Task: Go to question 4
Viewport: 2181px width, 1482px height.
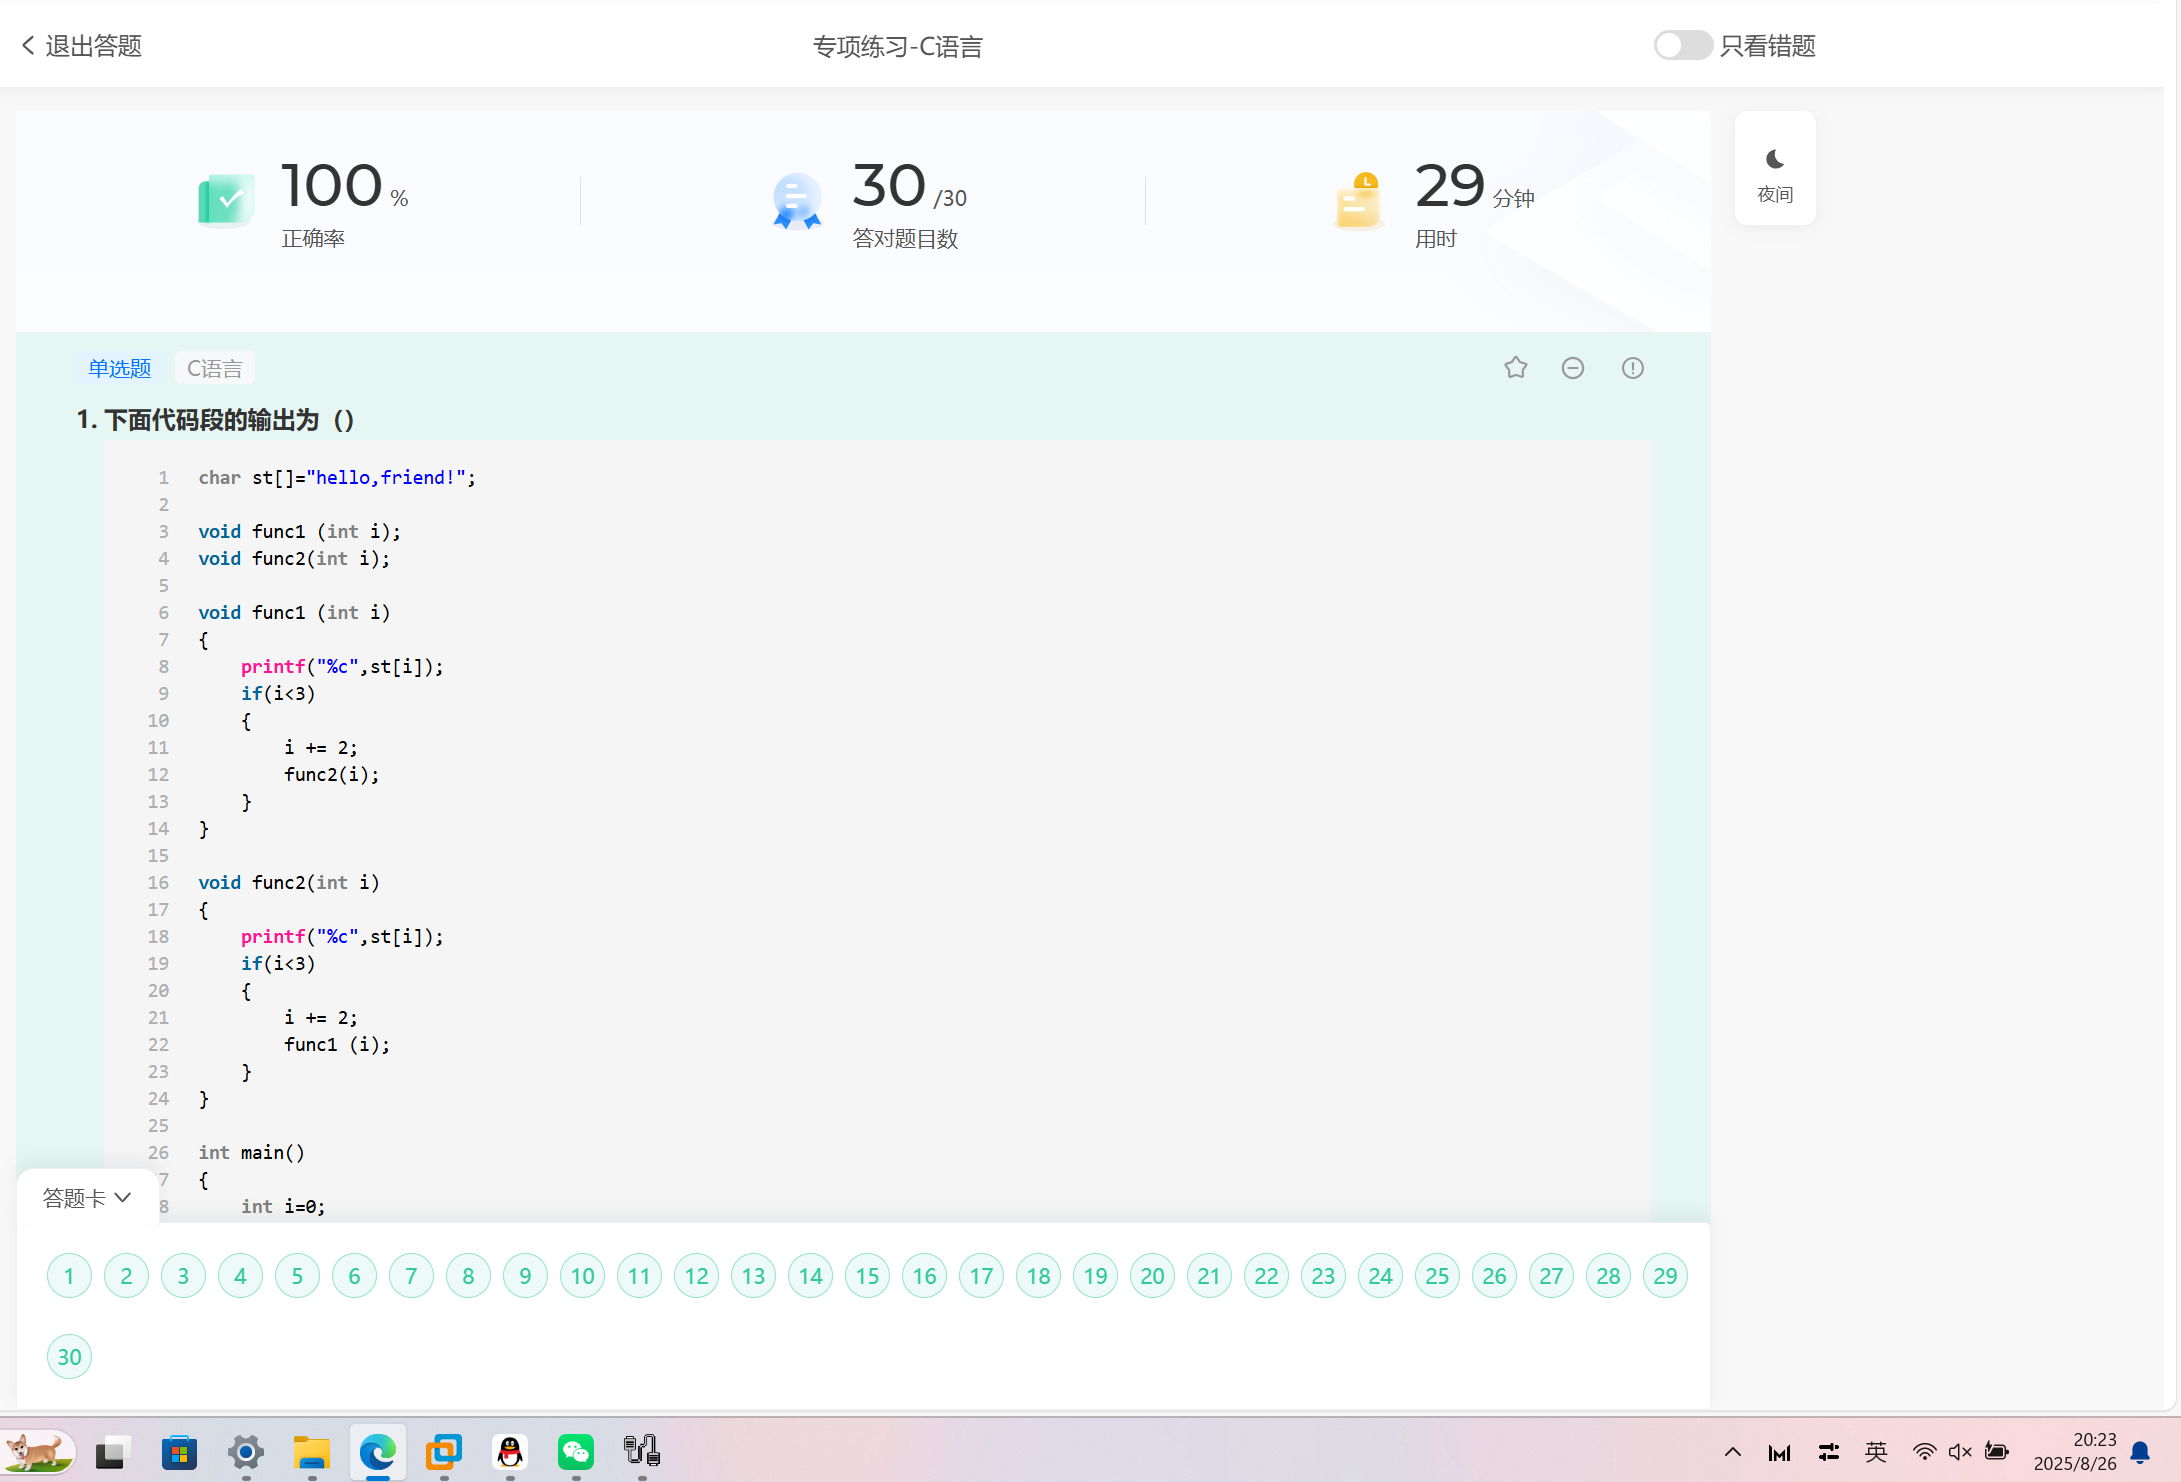Action: coord(240,1276)
